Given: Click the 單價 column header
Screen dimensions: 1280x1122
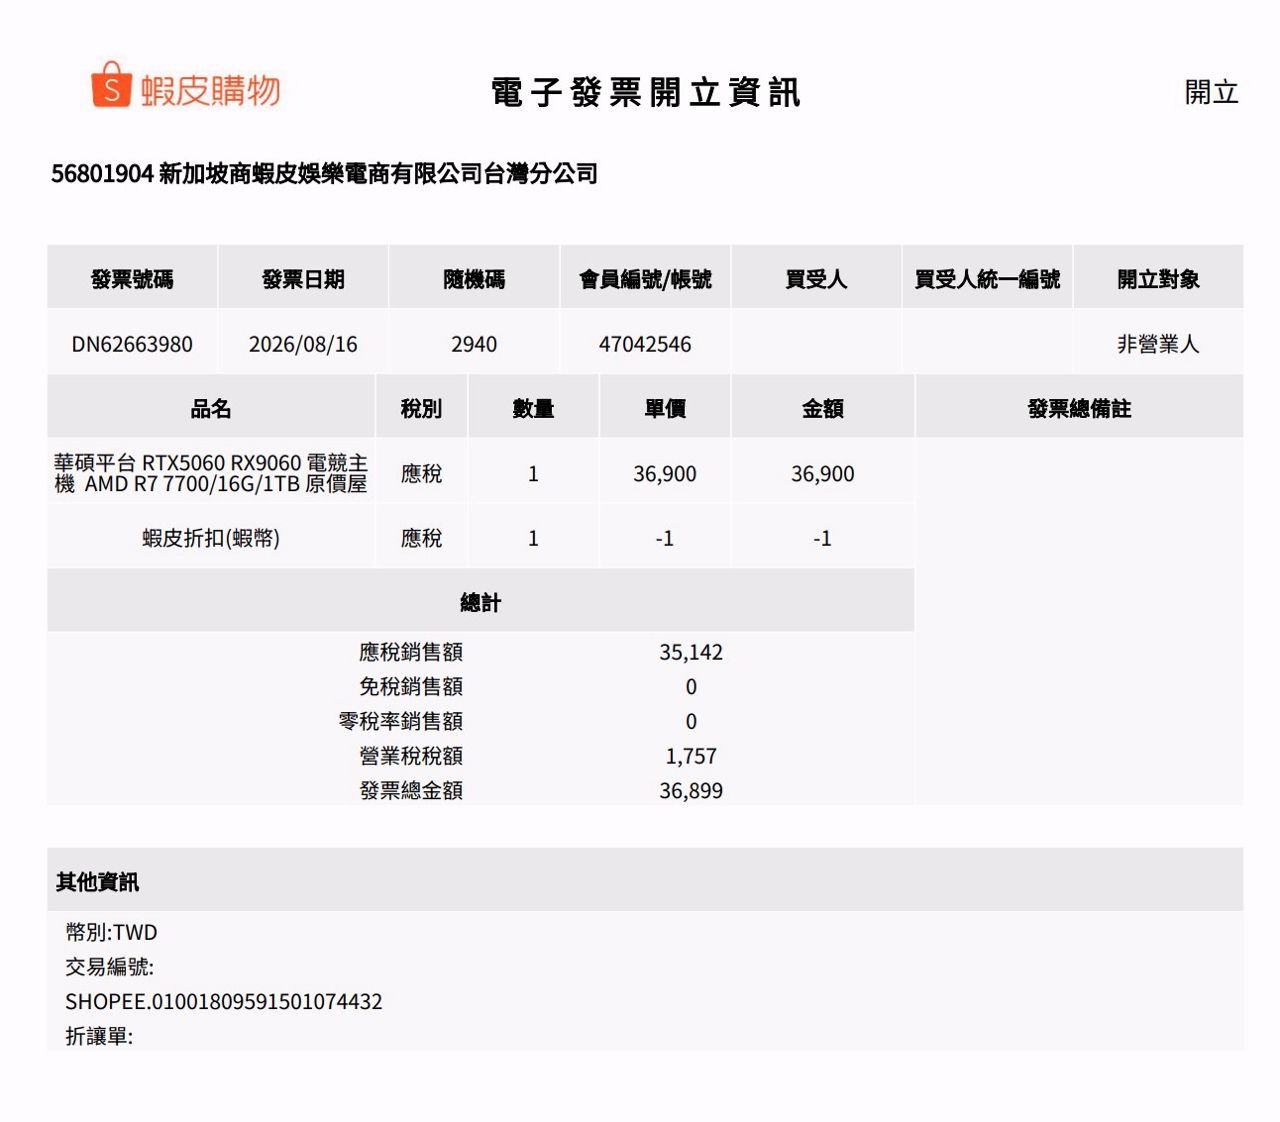Looking at the screenshot, I should coord(665,408).
